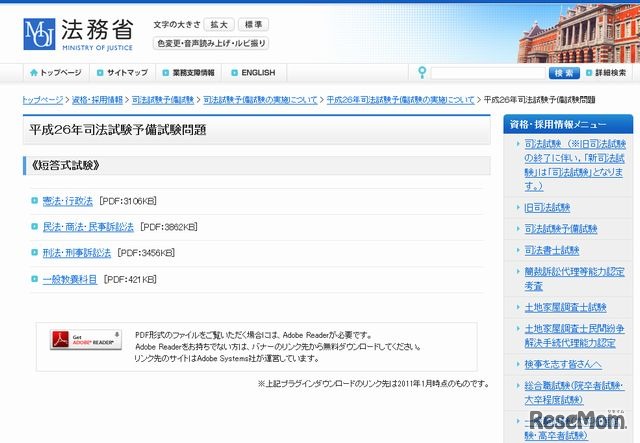This screenshot has width=640, height=443.
Task: Open the 司法試験(※旧司法試験の終了に伴い…) sidebar link
Action: coord(575,165)
